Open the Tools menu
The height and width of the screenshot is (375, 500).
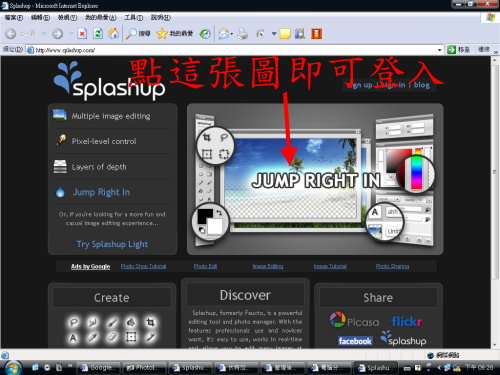133,18
